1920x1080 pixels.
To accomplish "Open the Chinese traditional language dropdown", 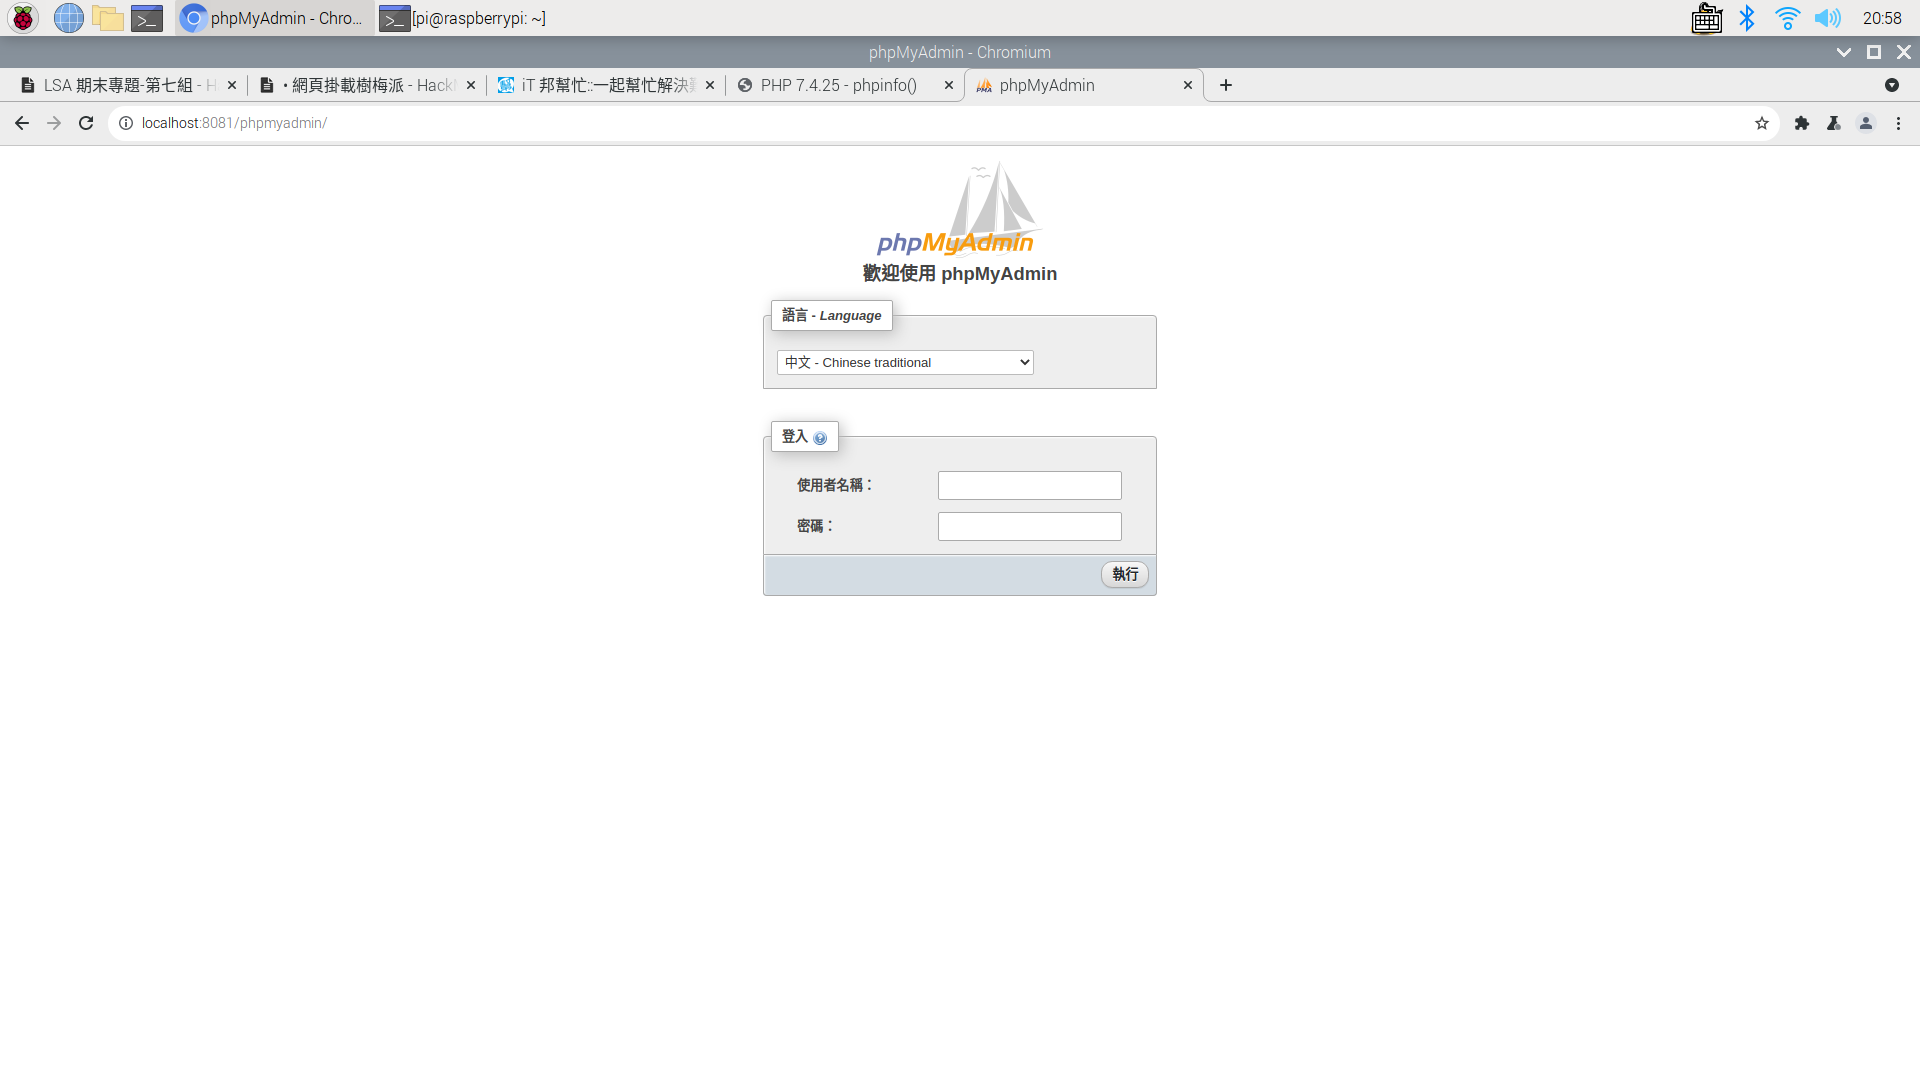I will pos(905,362).
